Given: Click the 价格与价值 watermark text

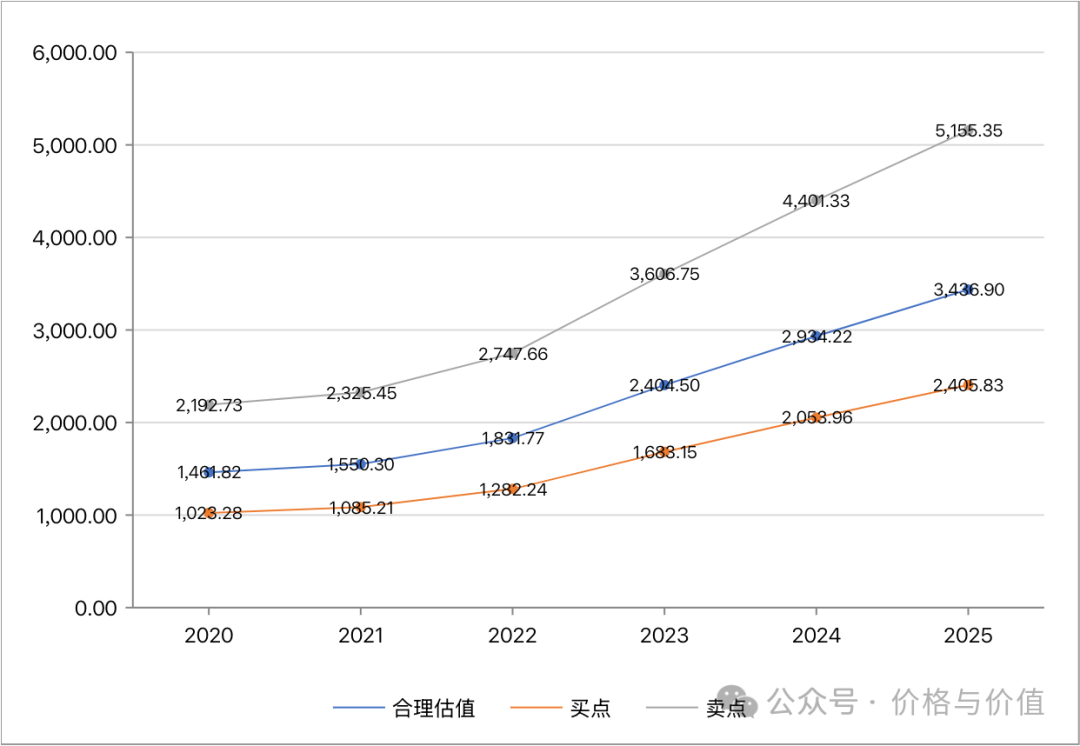Looking at the screenshot, I should coord(968,702).
